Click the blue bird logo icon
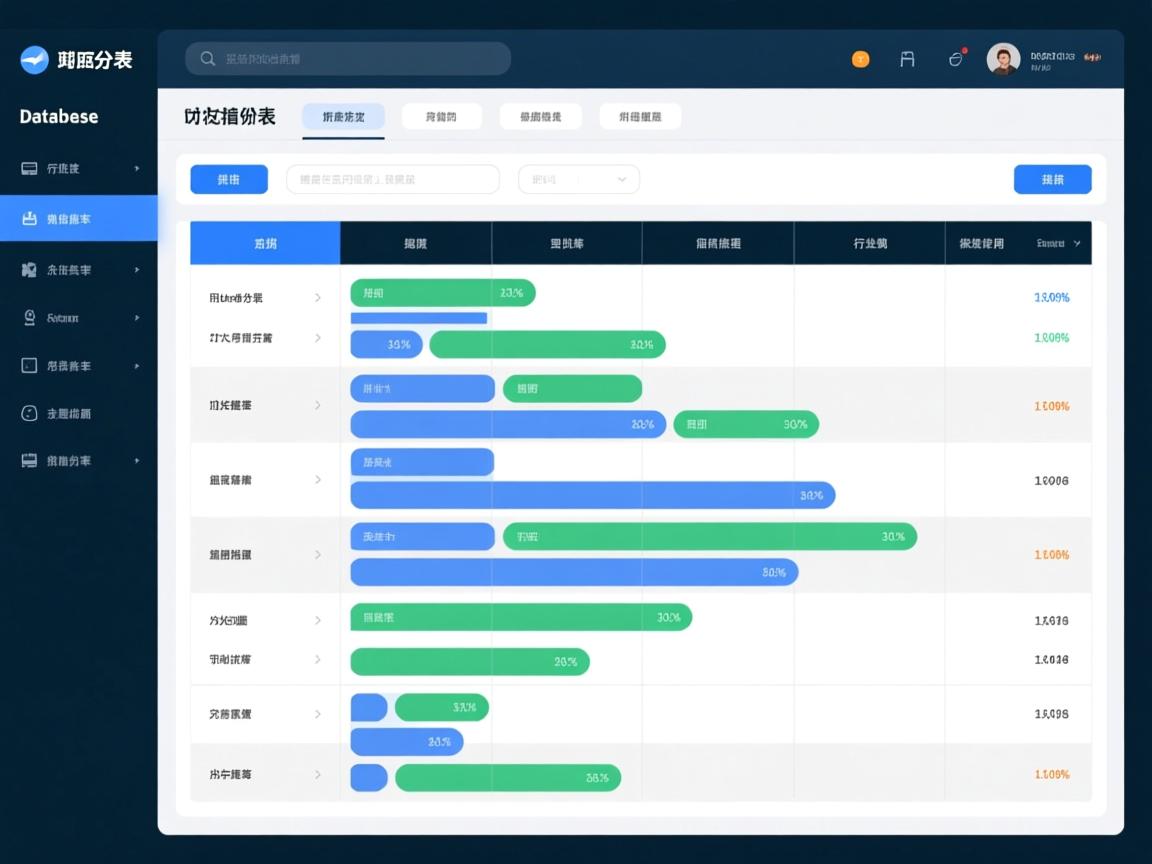Screen dimensions: 1152x864 coord(34,60)
